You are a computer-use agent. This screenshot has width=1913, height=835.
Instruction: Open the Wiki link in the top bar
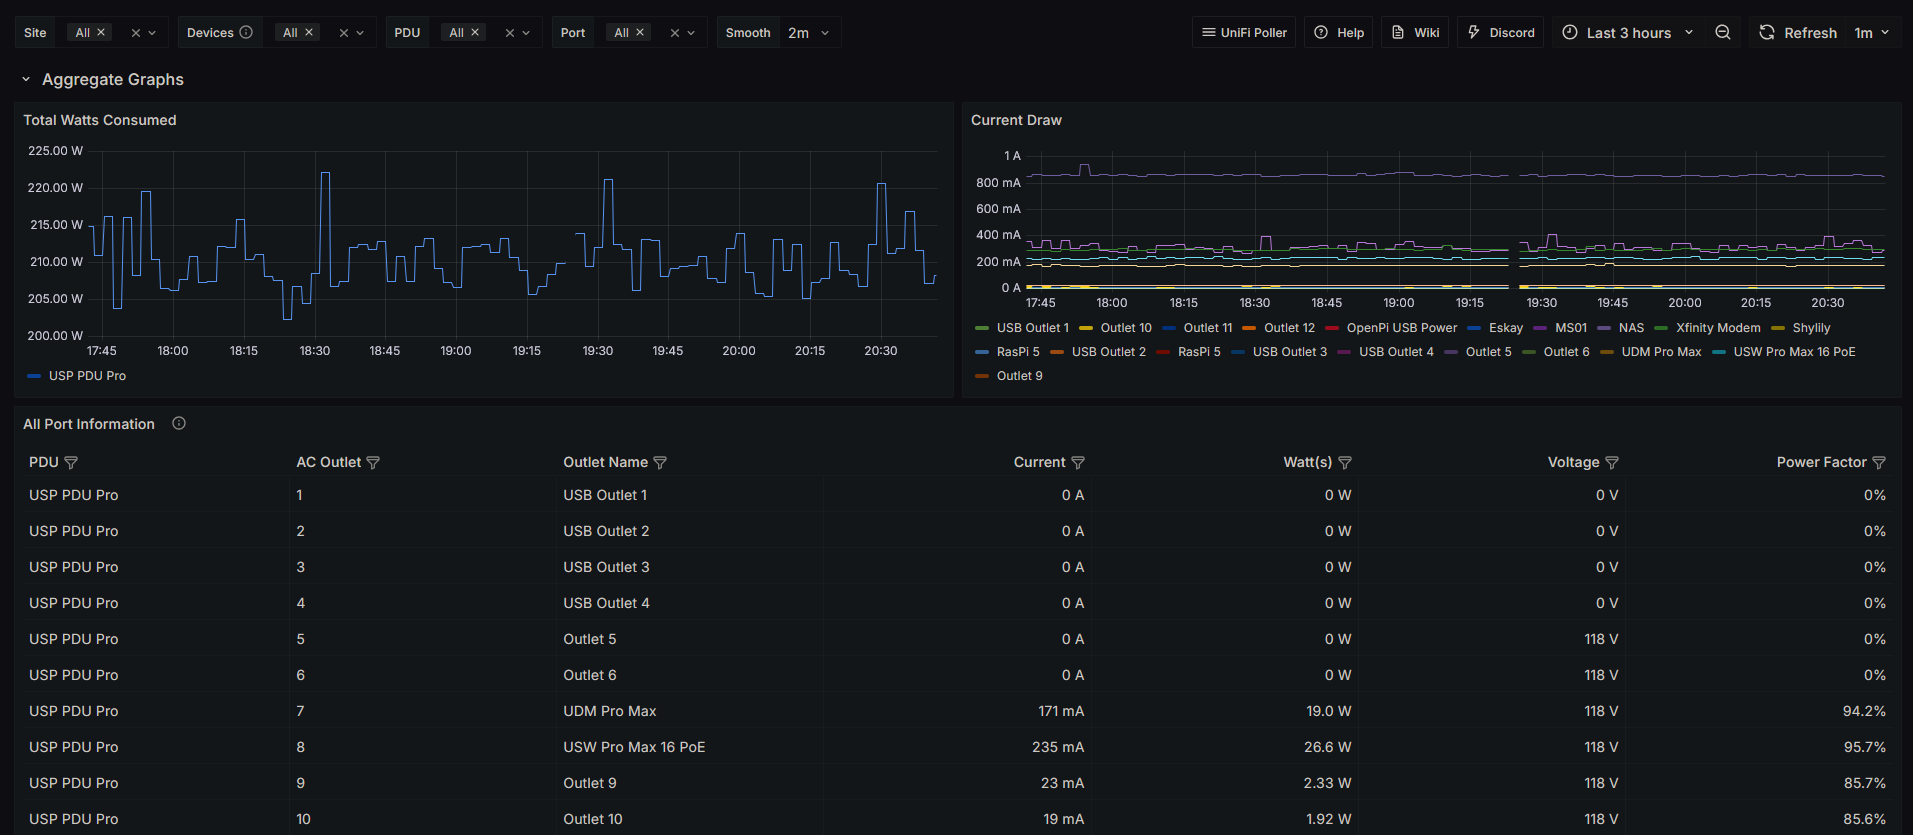click(1416, 33)
